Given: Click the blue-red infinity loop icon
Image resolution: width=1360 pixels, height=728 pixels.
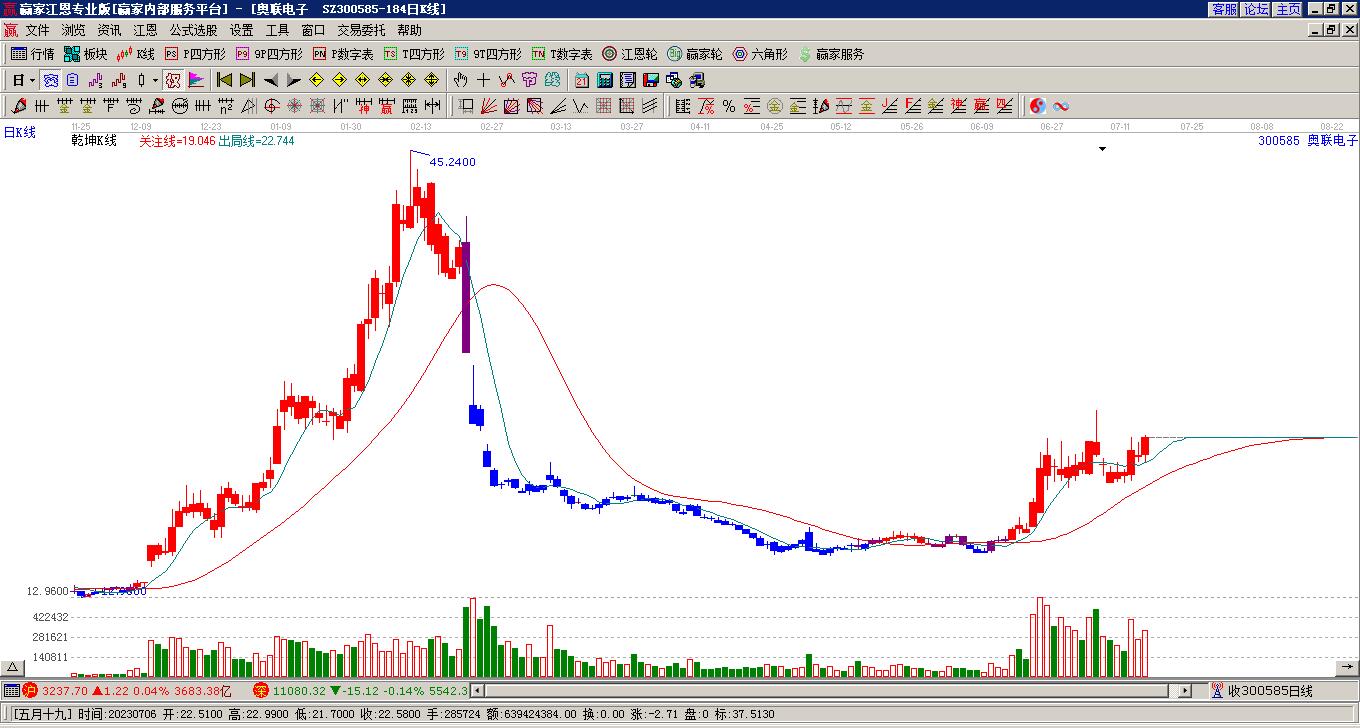Looking at the screenshot, I should pyautogui.click(x=1061, y=106).
